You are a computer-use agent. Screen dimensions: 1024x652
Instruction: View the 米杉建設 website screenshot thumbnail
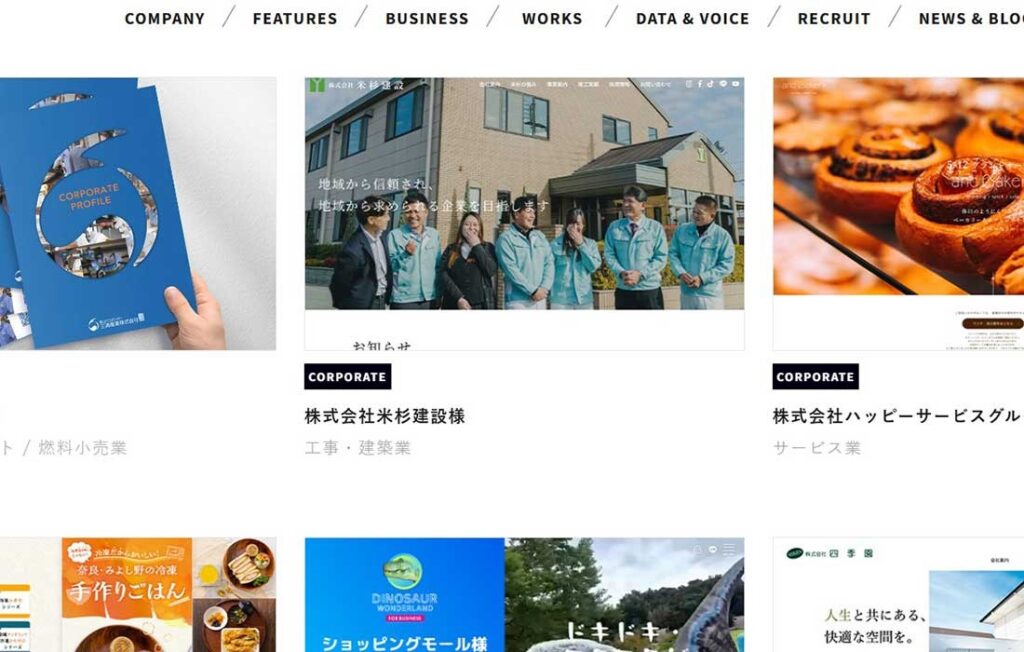524,214
